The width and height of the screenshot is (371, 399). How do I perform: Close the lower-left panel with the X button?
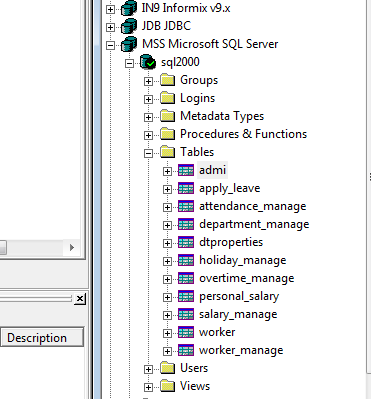click(80, 299)
